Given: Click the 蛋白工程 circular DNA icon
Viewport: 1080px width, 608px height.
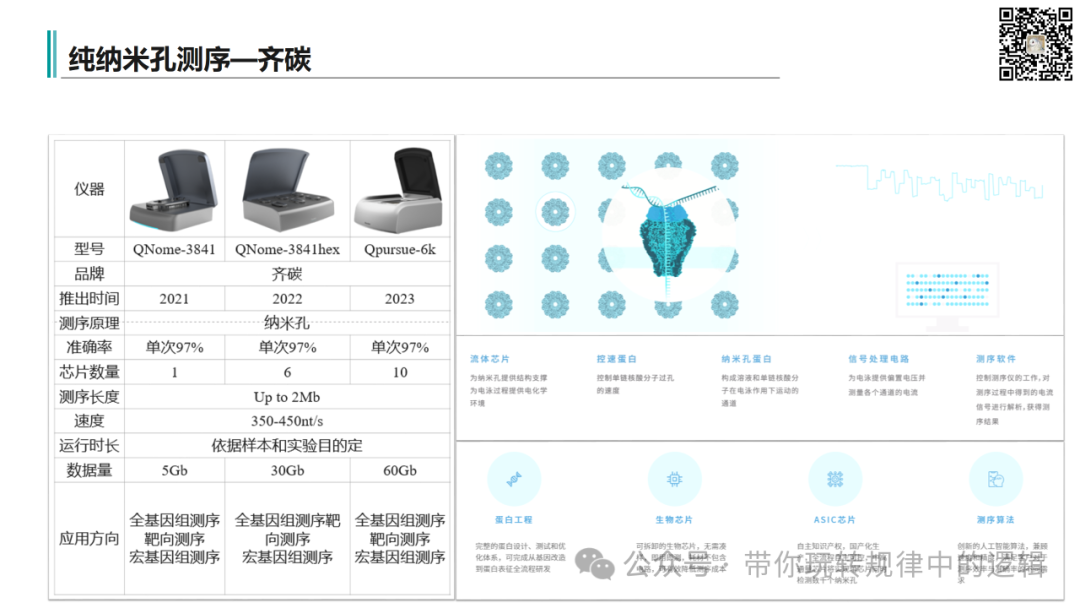Looking at the screenshot, I should pyautogui.click(x=514, y=479).
